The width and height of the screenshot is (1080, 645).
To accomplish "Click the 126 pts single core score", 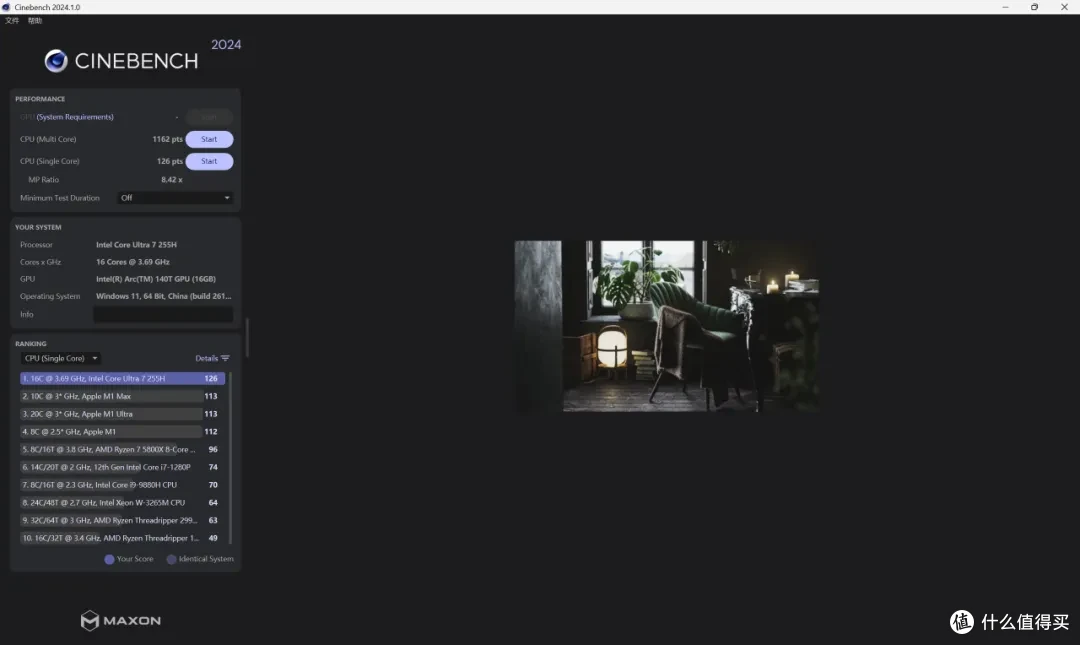I will [169, 161].
